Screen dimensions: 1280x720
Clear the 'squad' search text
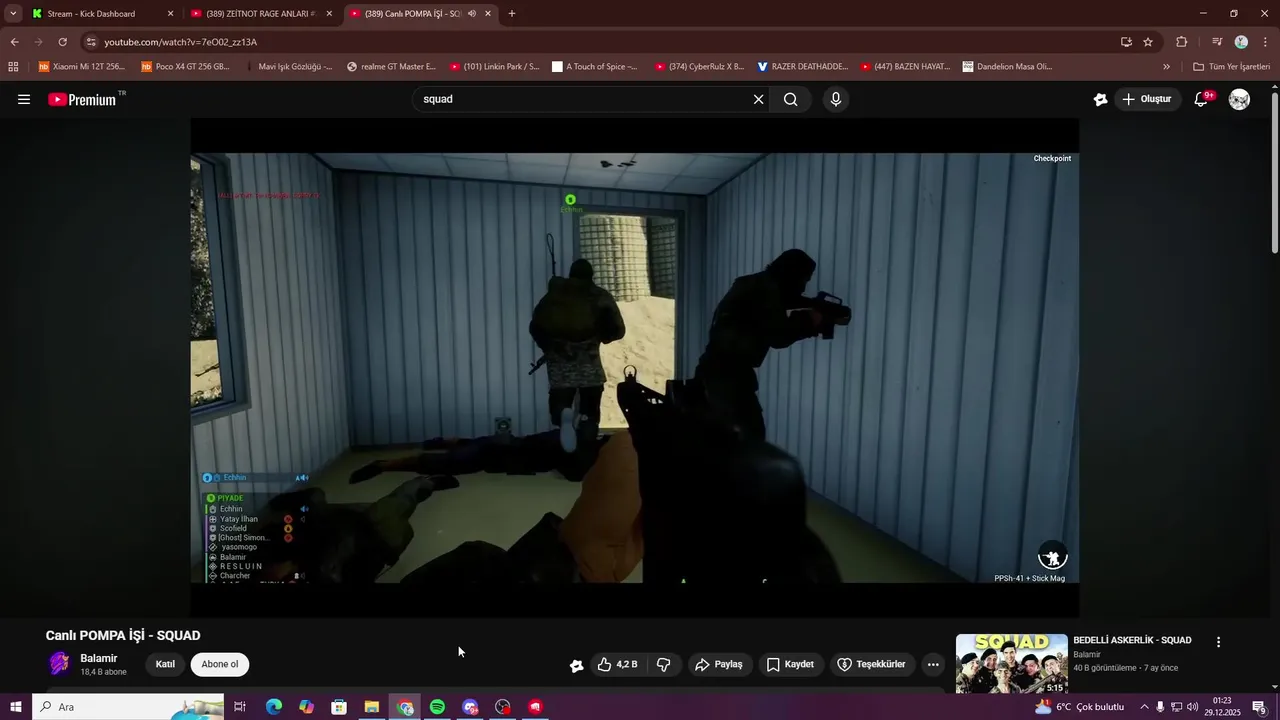tap(758, 99)
